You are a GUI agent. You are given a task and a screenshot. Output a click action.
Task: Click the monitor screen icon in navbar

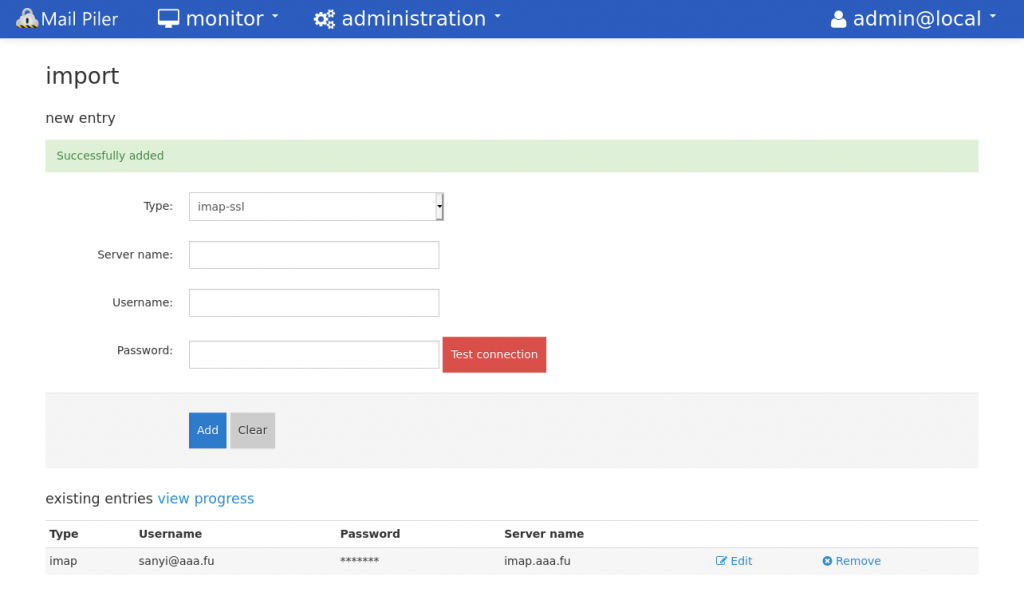tap(168, 18)
